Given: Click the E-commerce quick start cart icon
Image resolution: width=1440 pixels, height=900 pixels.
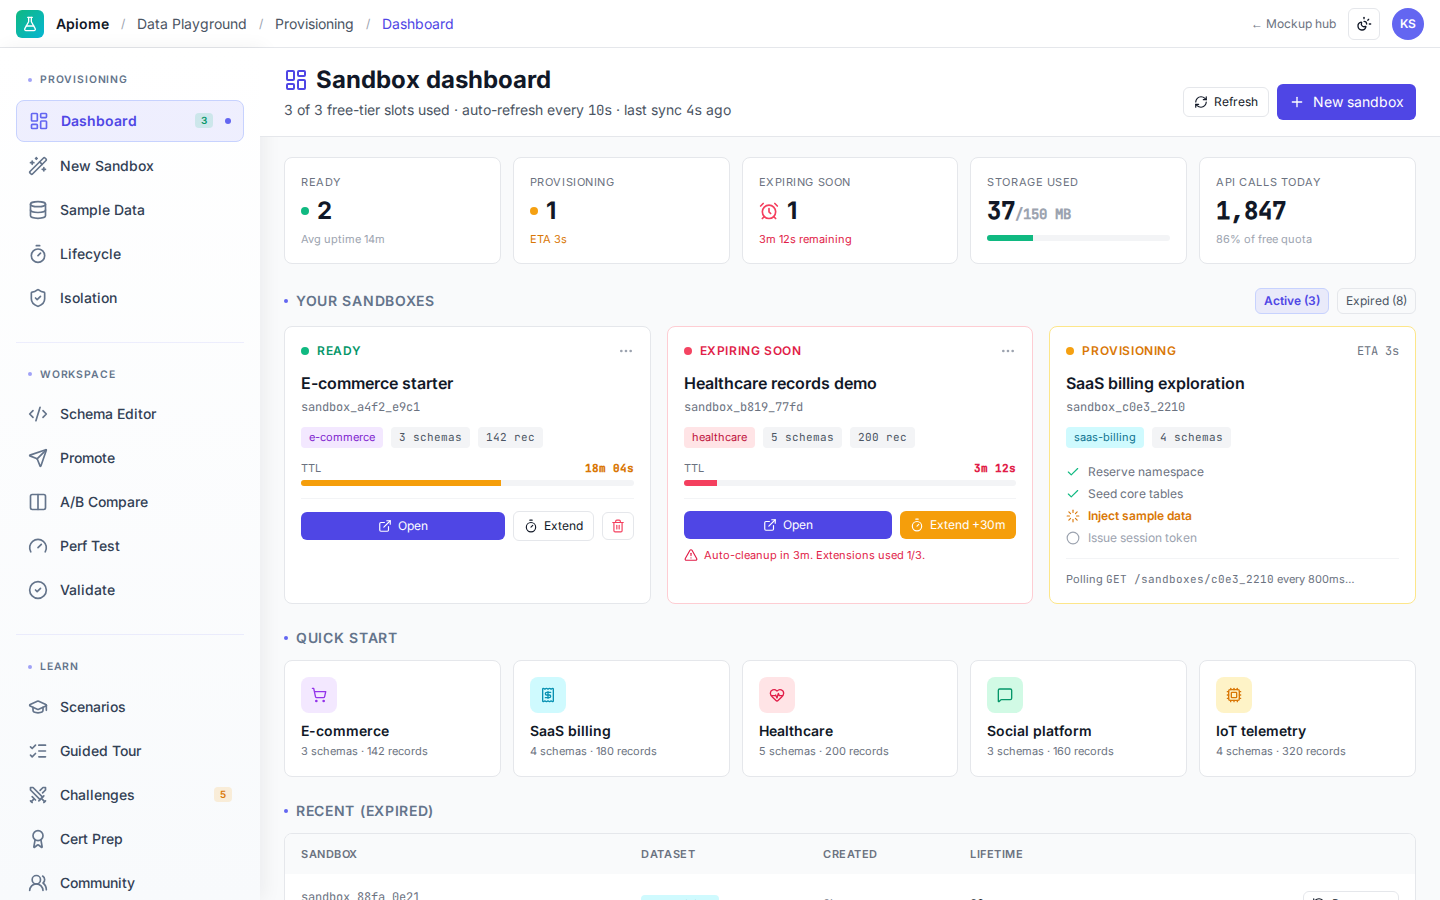Looking at the screenshot, I should click(319, 695).
